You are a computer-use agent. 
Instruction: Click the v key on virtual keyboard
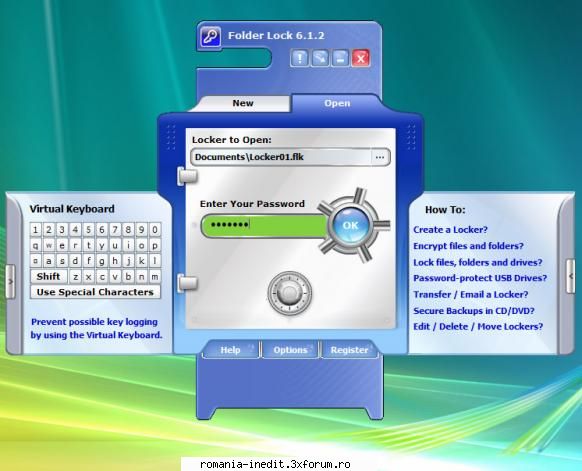click(x=115, y=277)
